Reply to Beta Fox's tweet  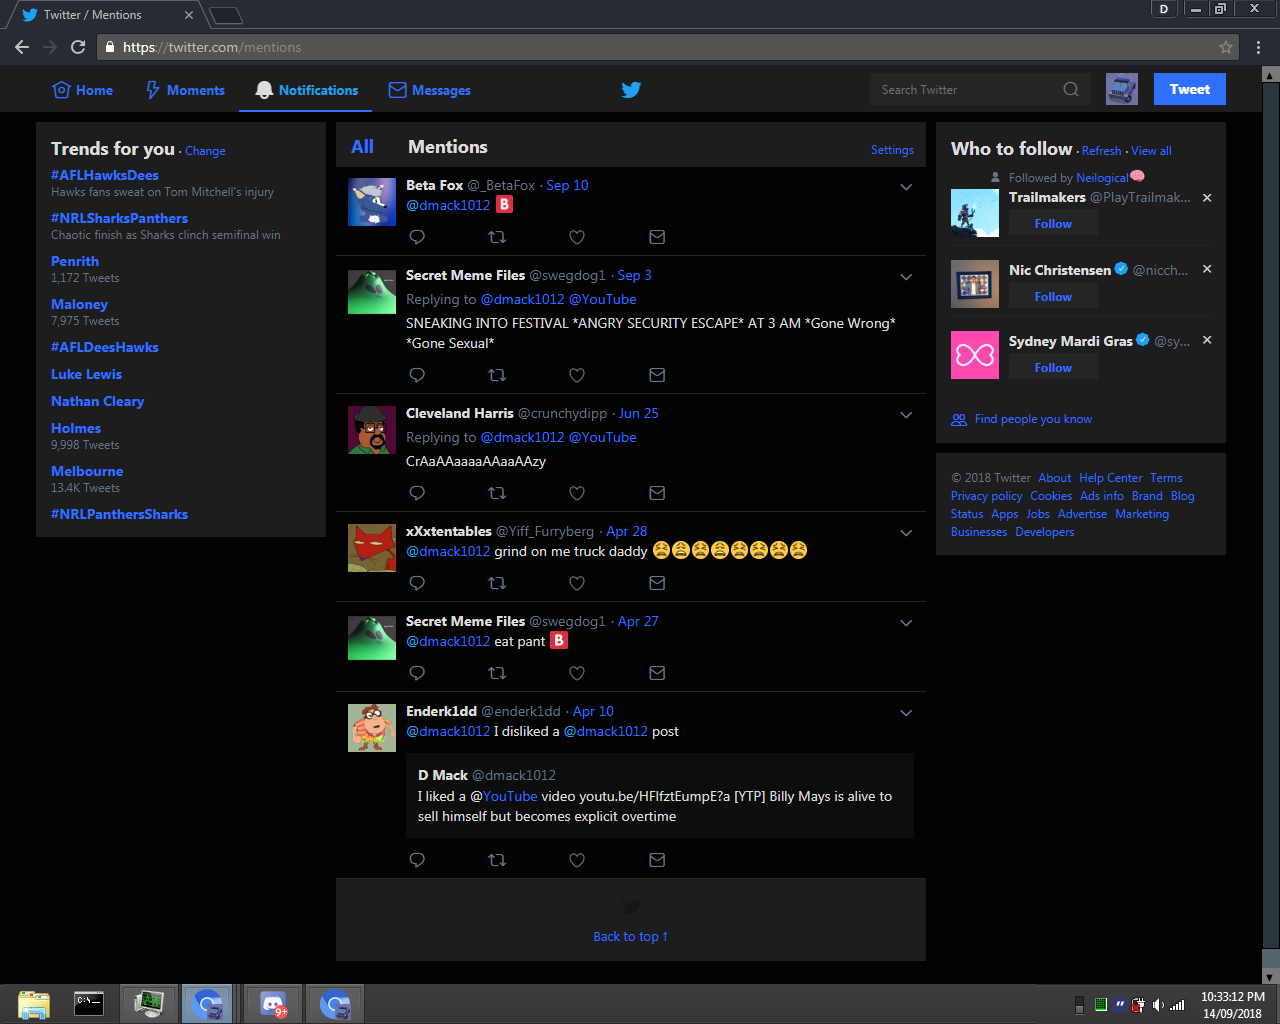(417, 237)
